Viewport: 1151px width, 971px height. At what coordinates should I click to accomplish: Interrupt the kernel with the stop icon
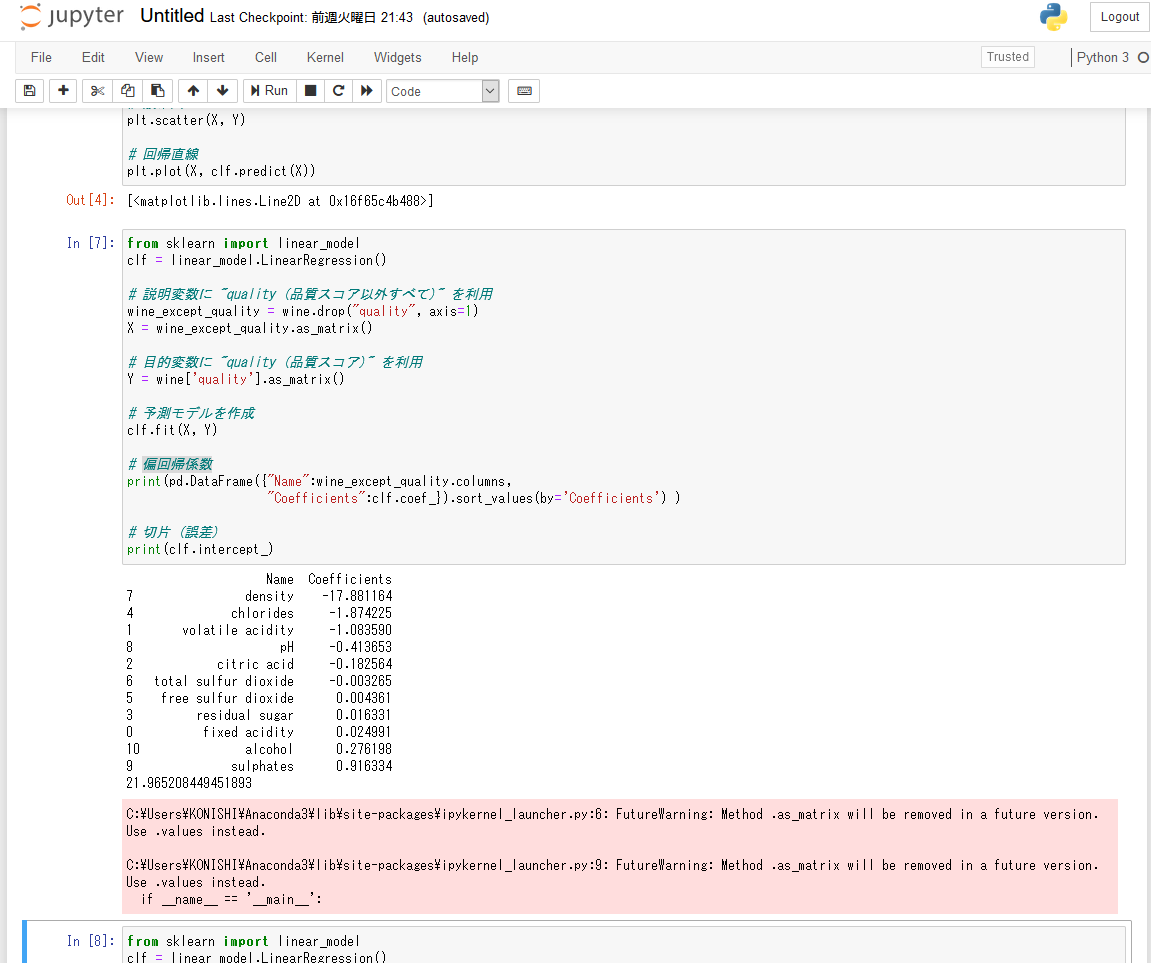coord(311,91)
